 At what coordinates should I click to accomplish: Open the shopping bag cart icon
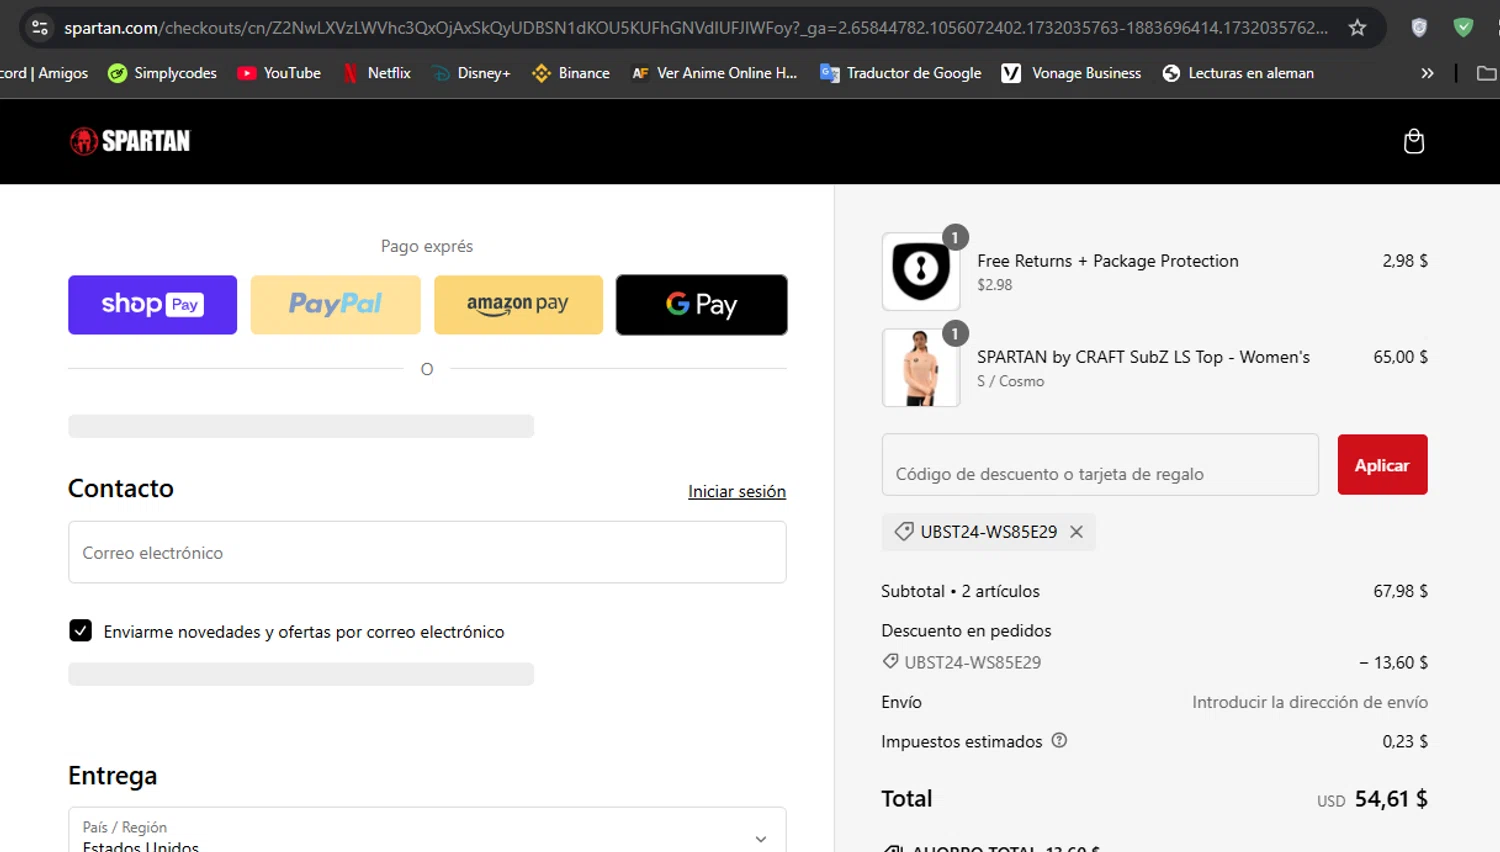click(1413, 141)
